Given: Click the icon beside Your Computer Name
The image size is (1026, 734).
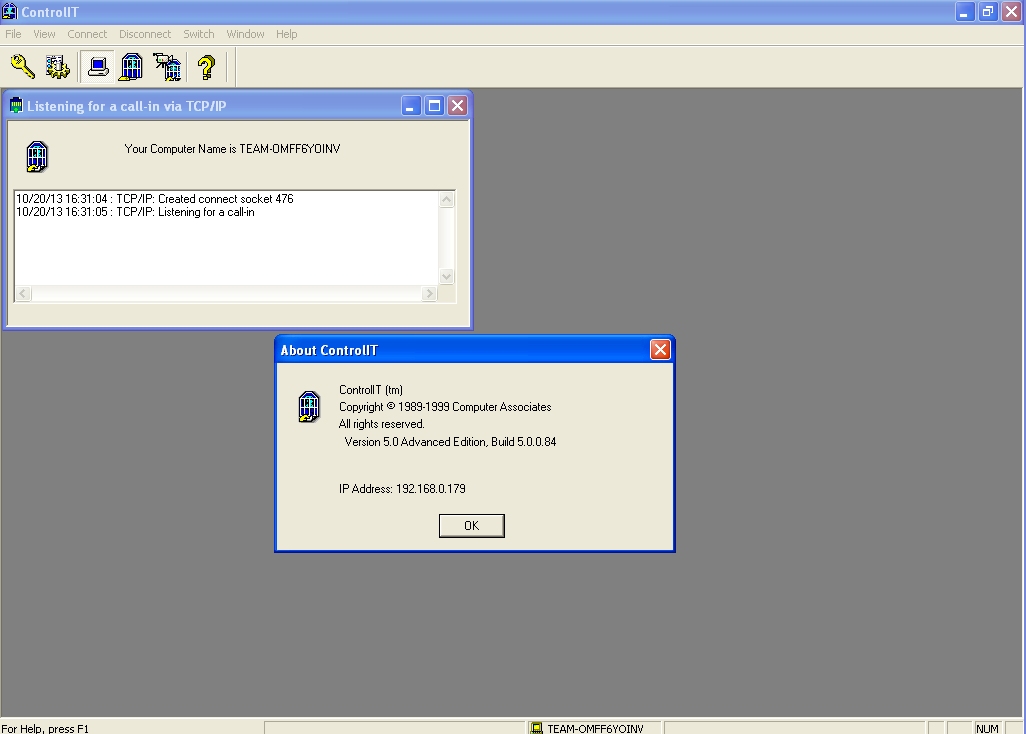Looking at the screenshot, I should (x=37, y=157).
